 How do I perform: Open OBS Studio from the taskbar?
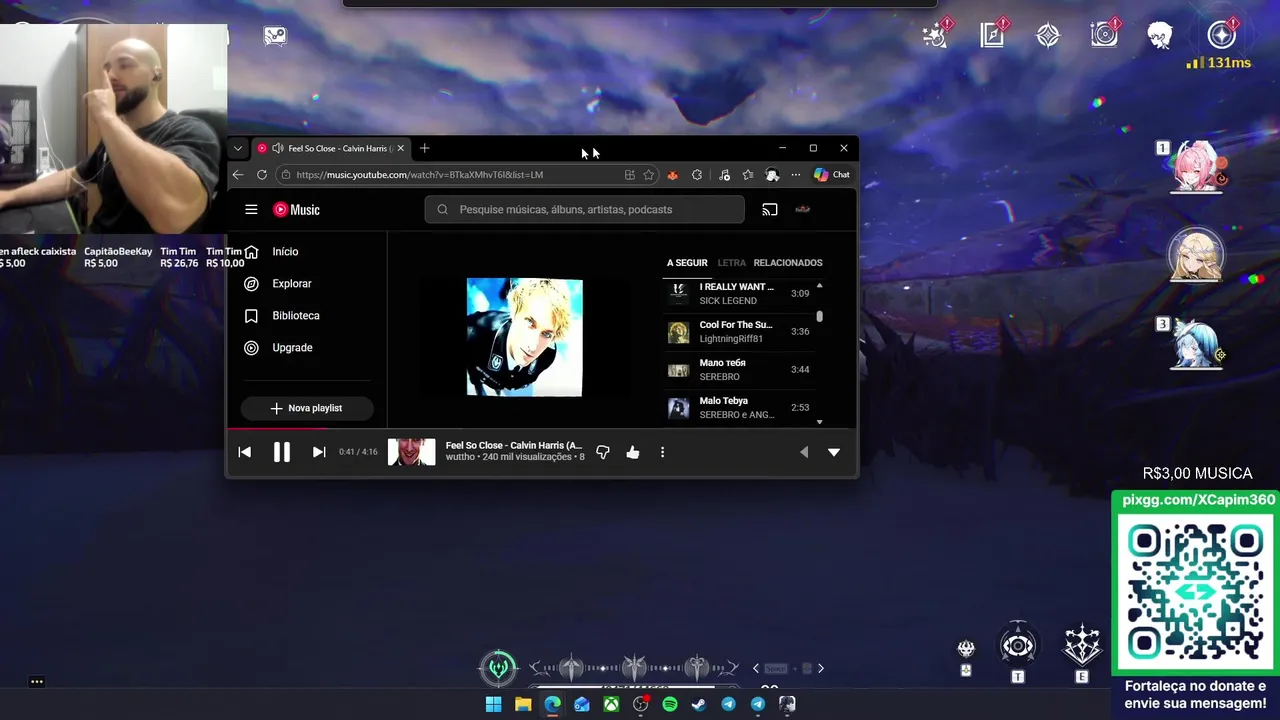(641, 704)
